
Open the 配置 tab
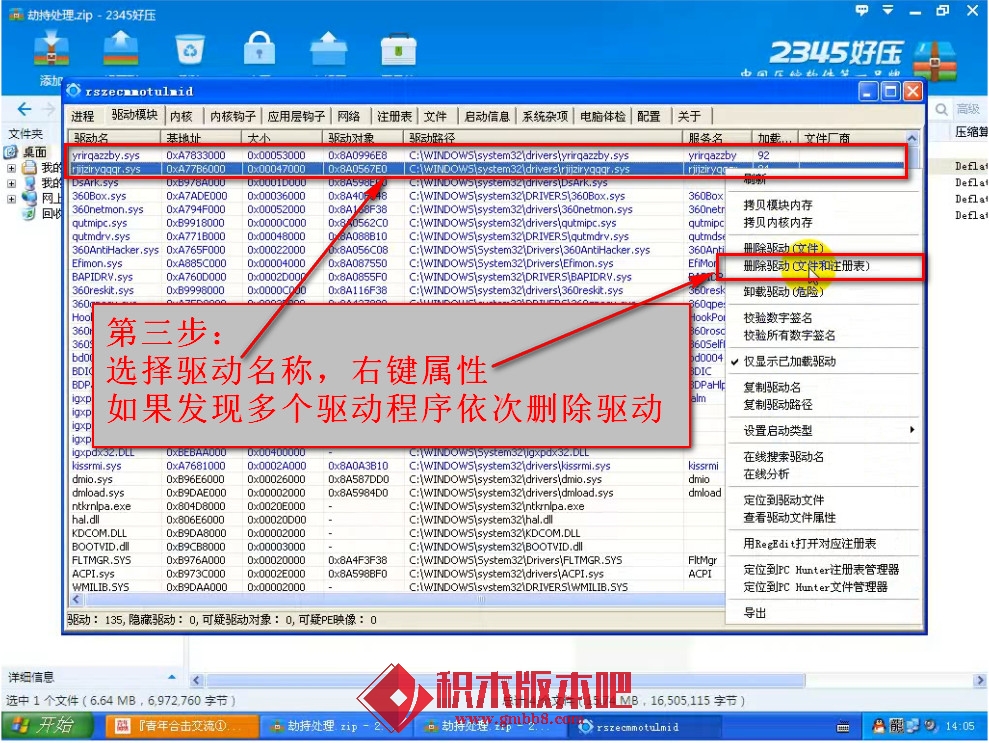649,116
